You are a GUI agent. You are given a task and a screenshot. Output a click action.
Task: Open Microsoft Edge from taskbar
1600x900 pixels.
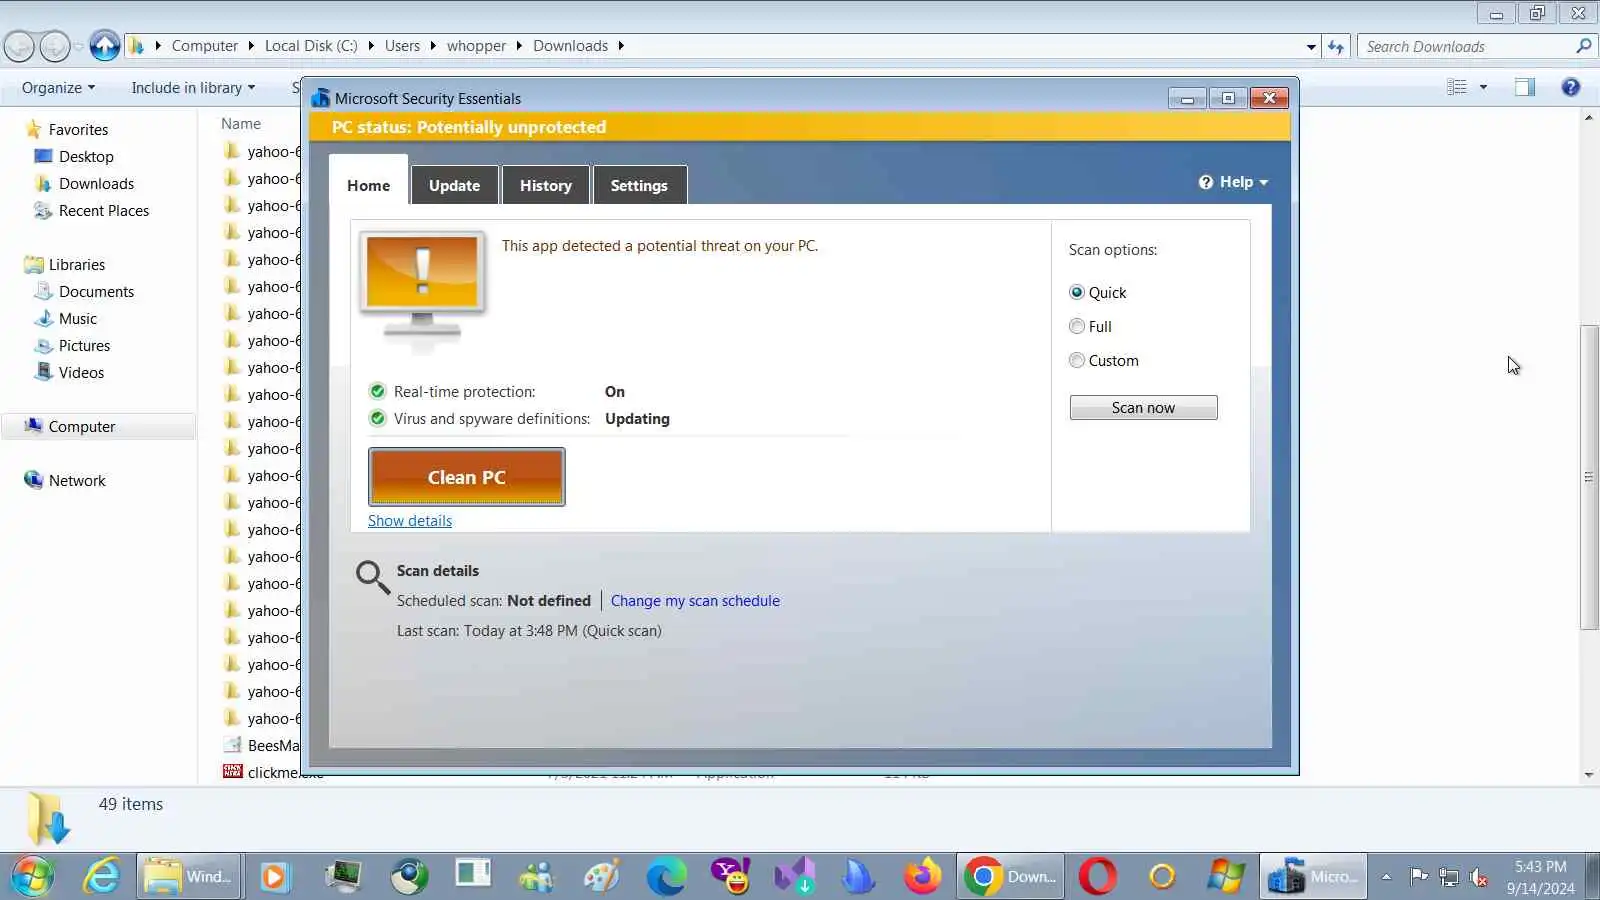pyautogui.click(x=666, y=877)
